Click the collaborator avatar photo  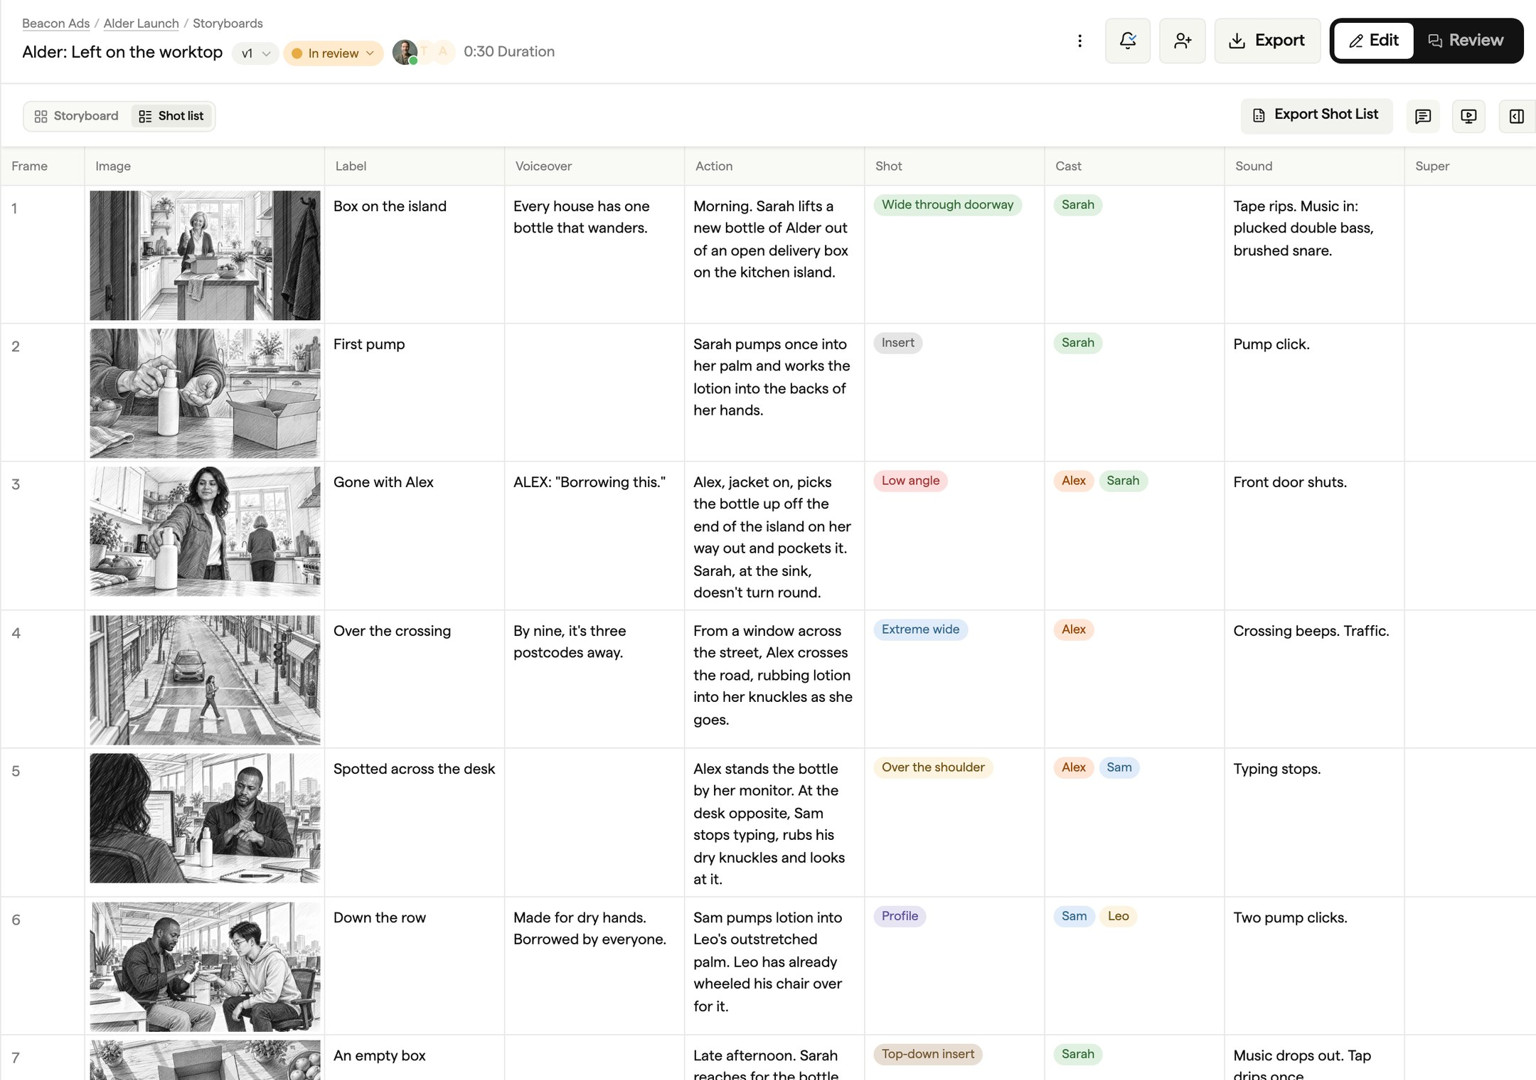(x=405, y=52)
